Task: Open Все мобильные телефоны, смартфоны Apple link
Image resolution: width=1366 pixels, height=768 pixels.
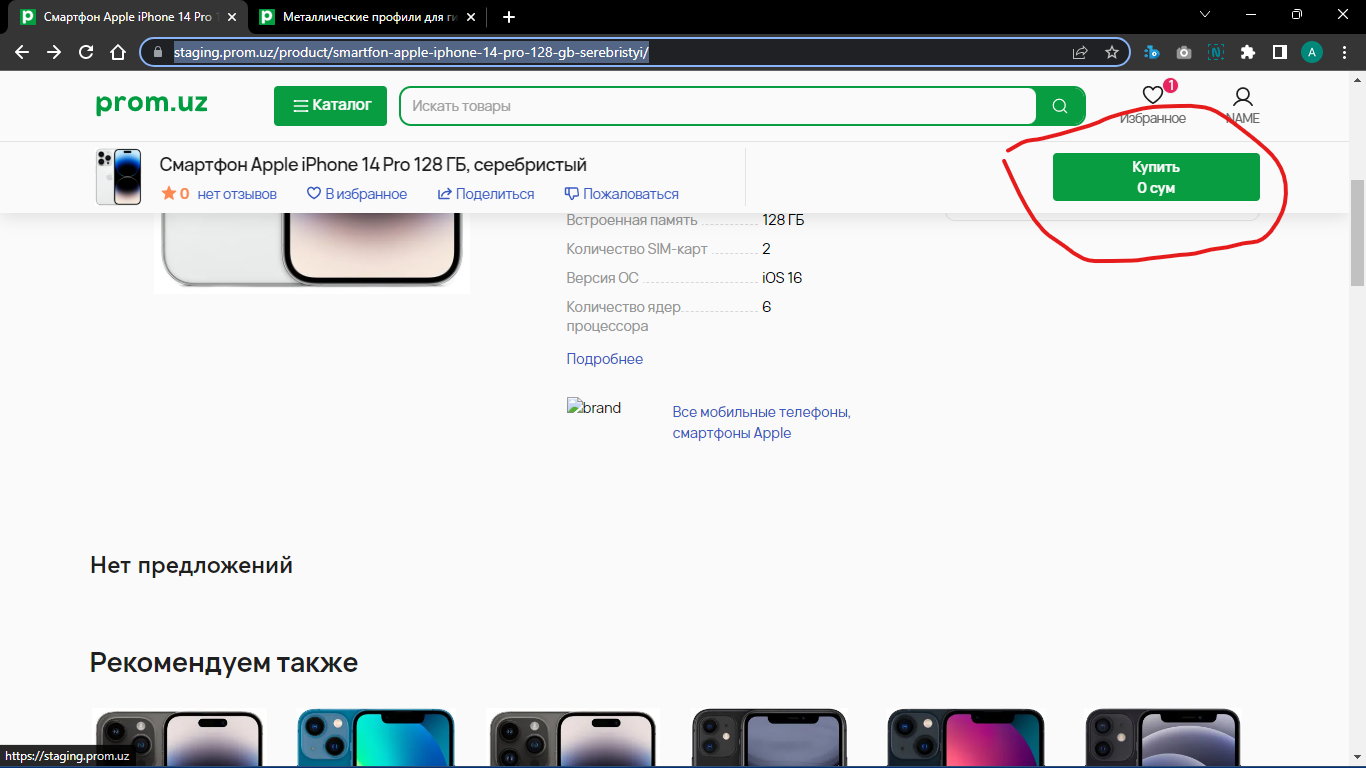Action: [761, 423]
